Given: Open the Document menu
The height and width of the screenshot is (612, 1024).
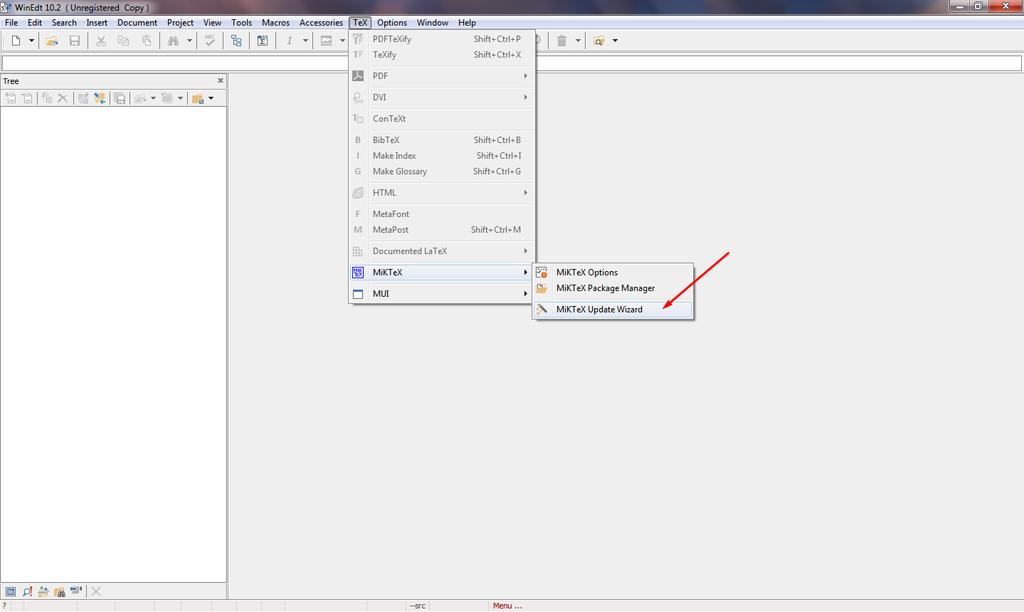Looking at the screenshot, I should pos(137,22).
